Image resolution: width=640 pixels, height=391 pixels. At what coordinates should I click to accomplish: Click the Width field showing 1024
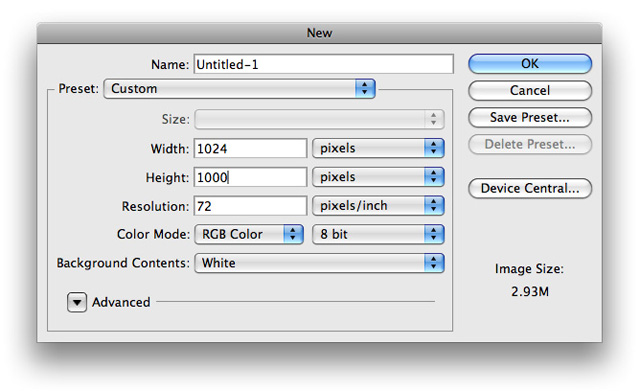tap(250, 148)
